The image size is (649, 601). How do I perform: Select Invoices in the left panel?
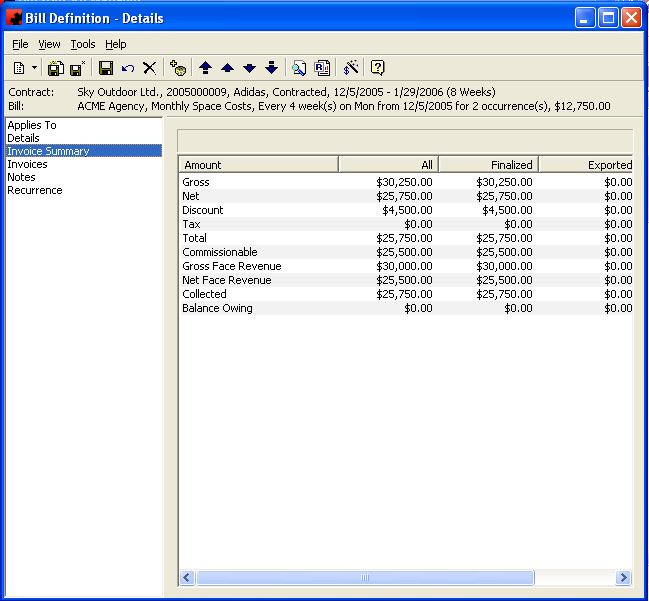[x=27, y=164]
